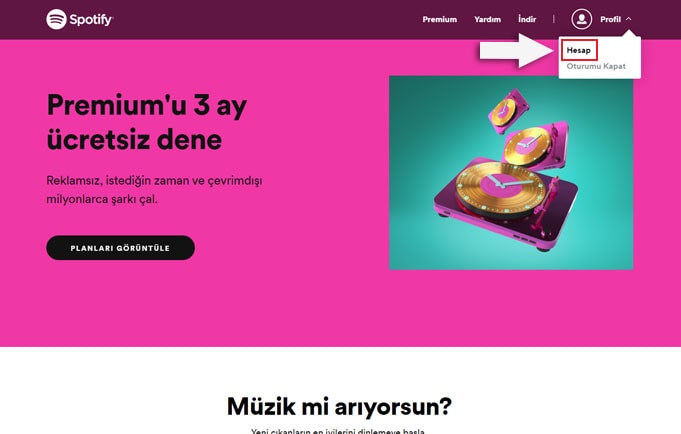Click the Spotify wordmark text

(x=91, y=20)
